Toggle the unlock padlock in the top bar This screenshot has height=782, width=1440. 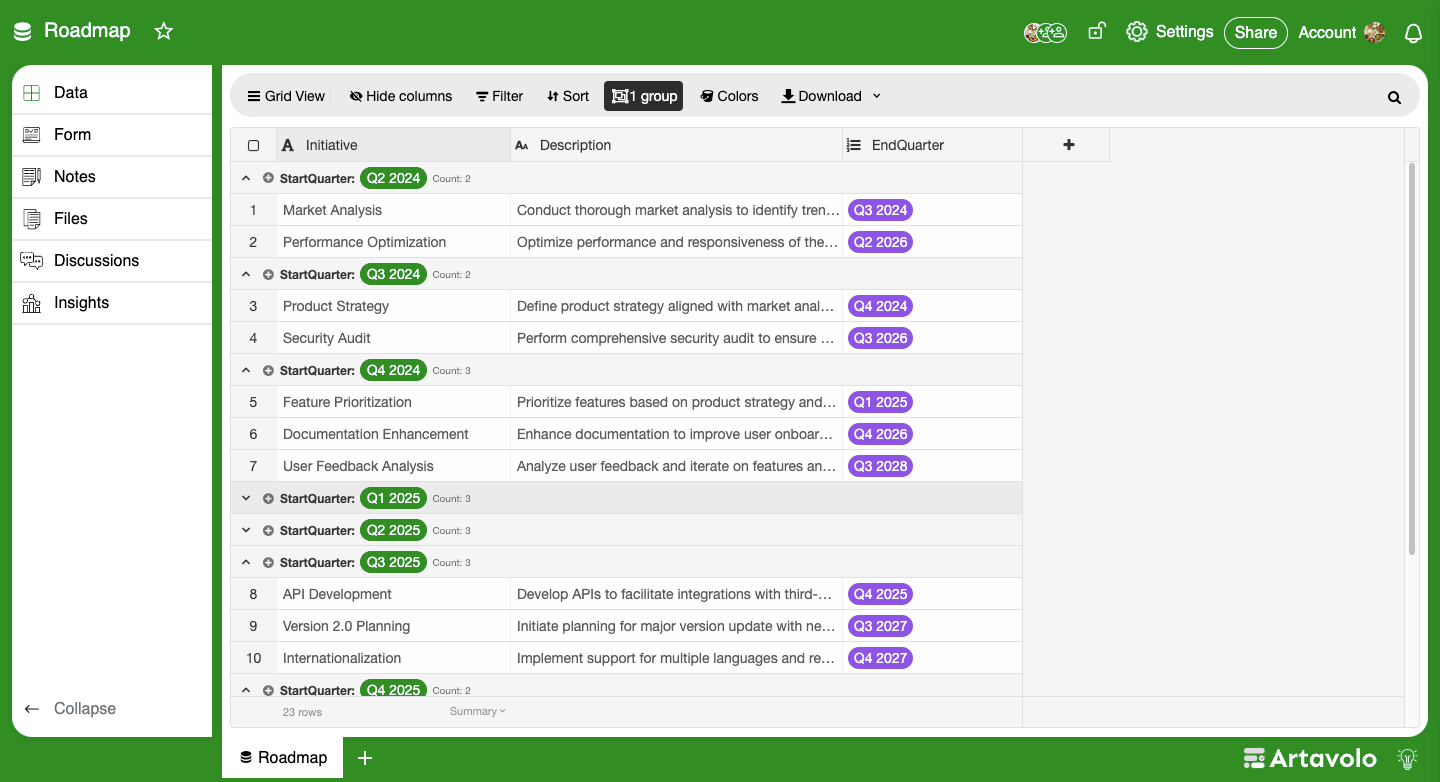1096,31
